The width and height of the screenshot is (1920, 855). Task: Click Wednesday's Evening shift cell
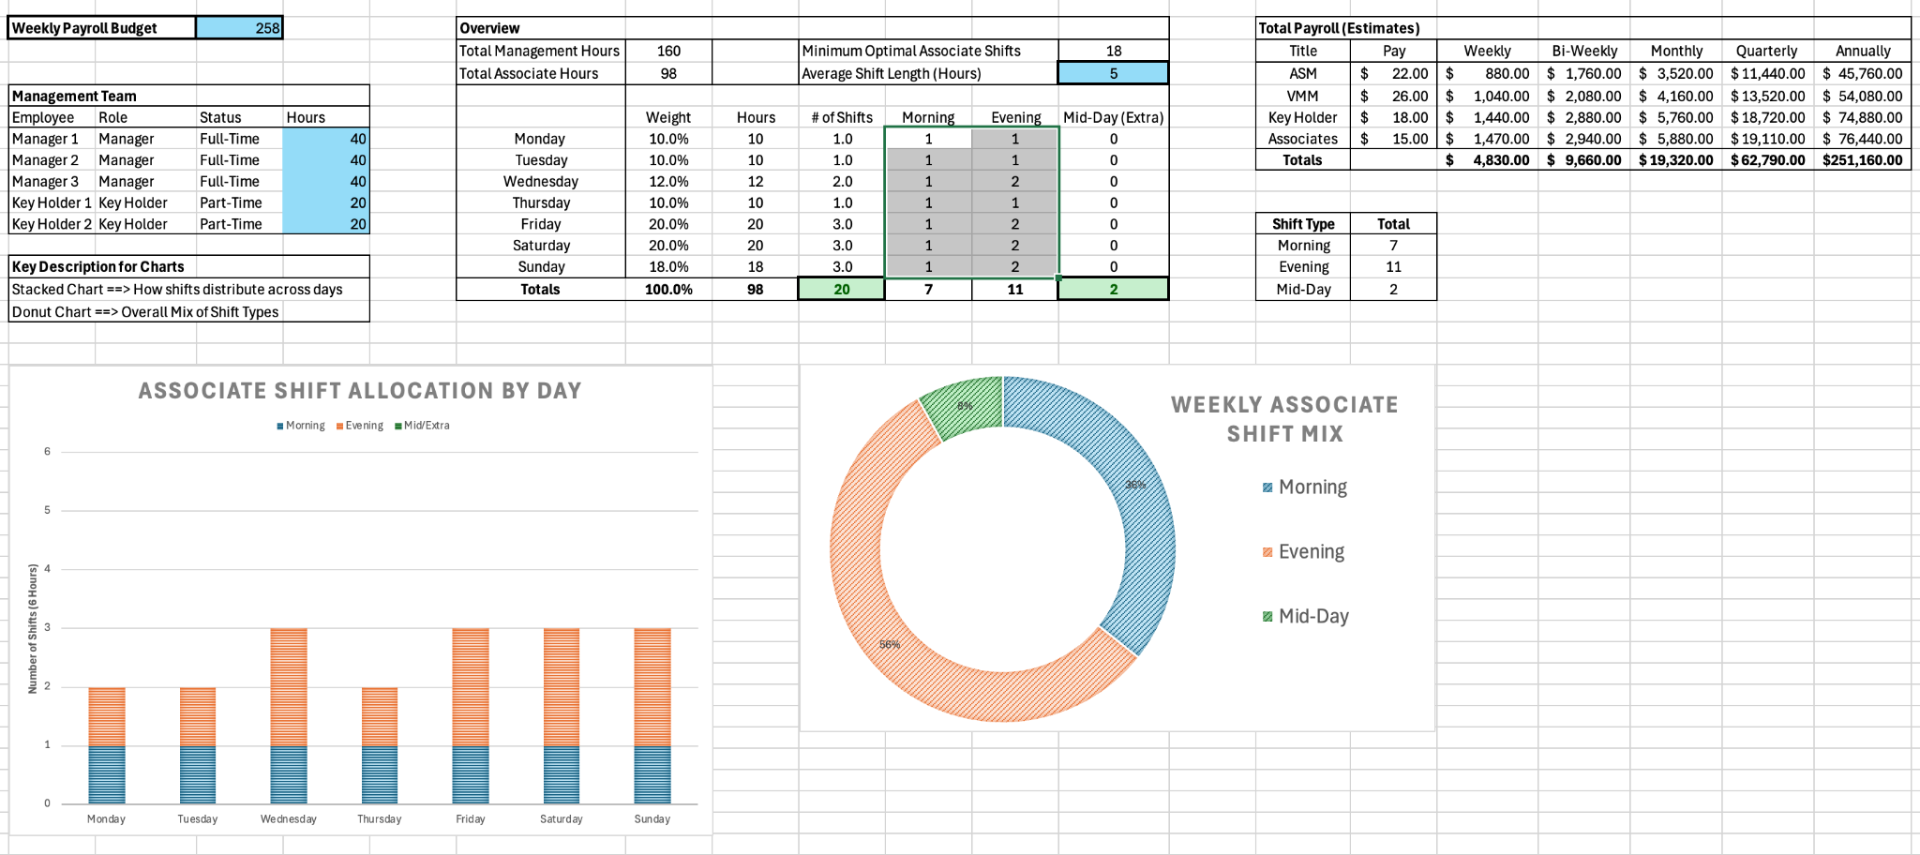click(1015, 181)
